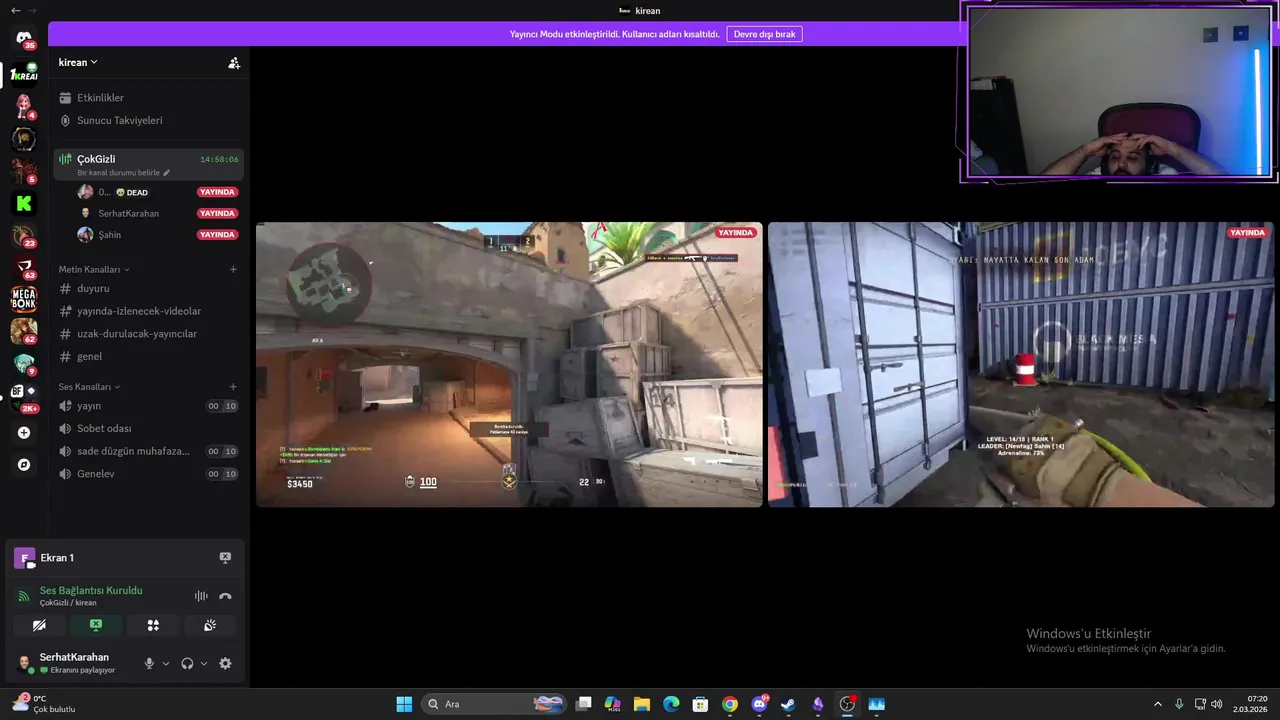Image resolution: width=1280 pixels, height=720 pixels.
Task: Open the system tray volume icon
Action: 1216,704
